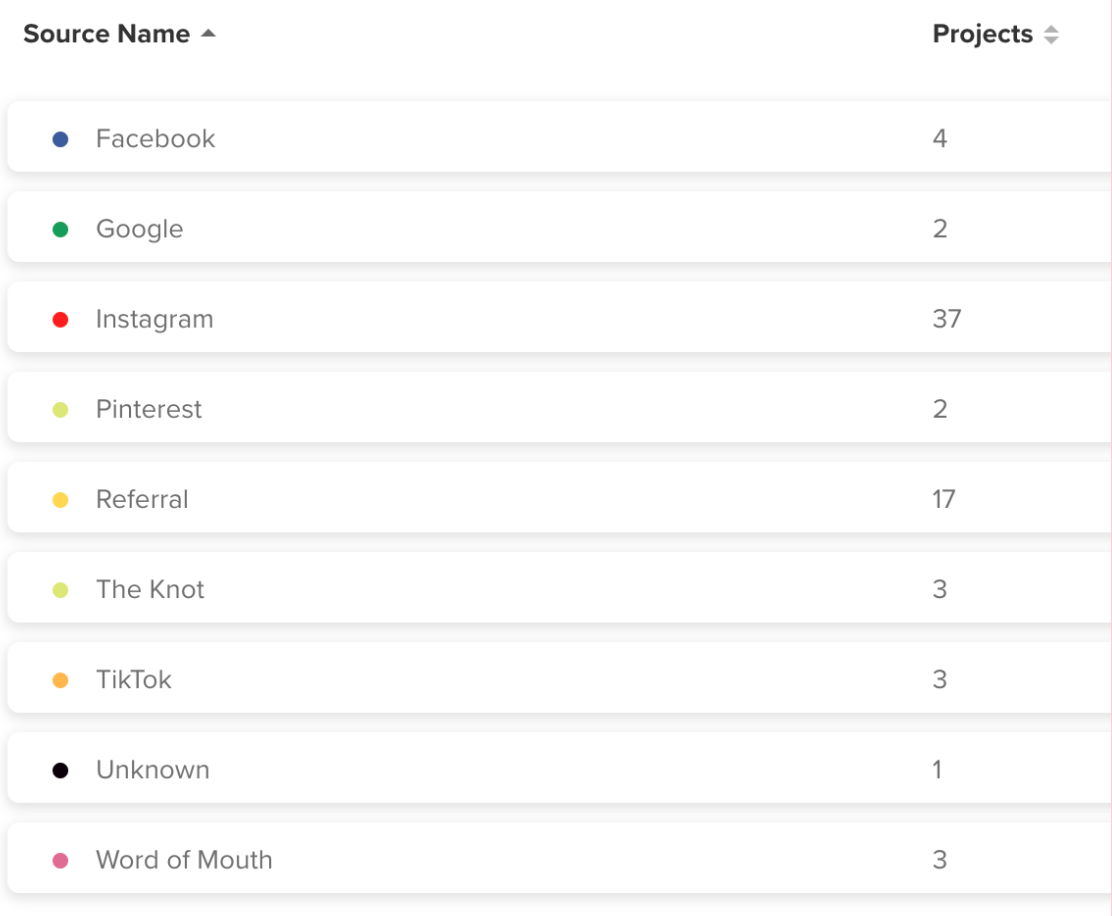The width and height of the screenshot is (1112, 916).
Task: Click the pink Word of Mouth dot
Action: [60, 859]
